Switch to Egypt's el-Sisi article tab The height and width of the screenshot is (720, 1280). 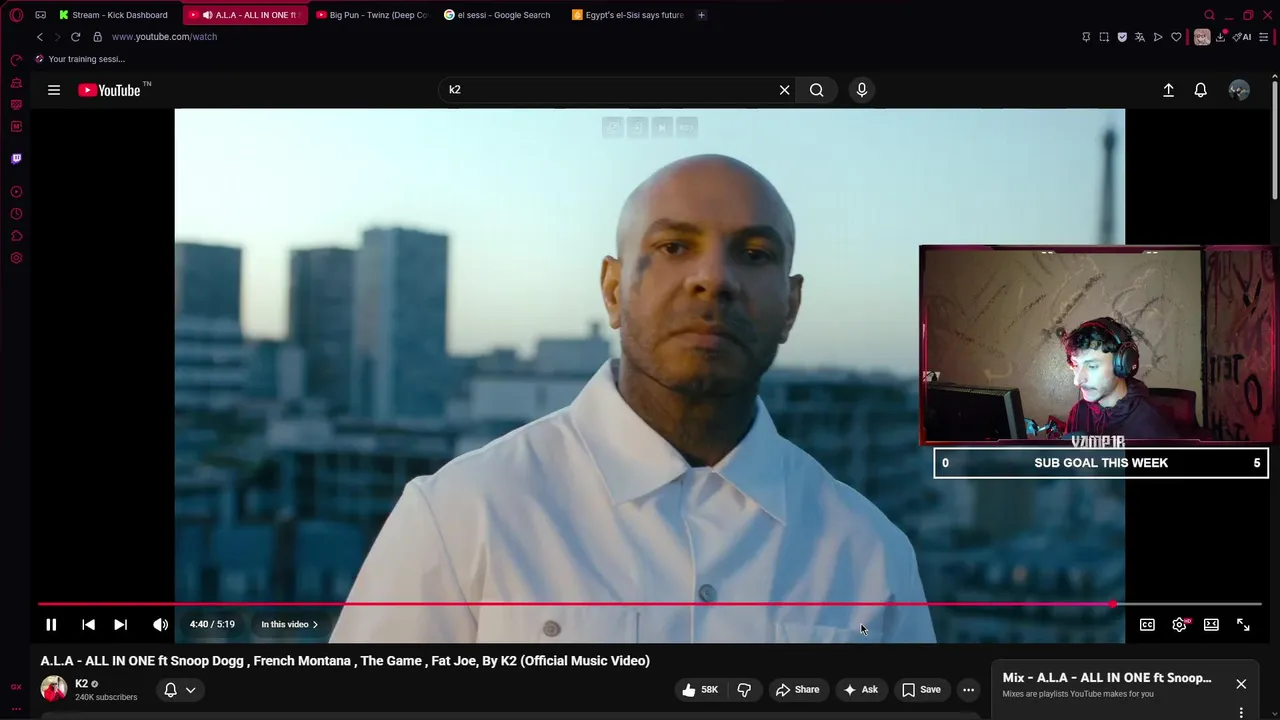628,15
